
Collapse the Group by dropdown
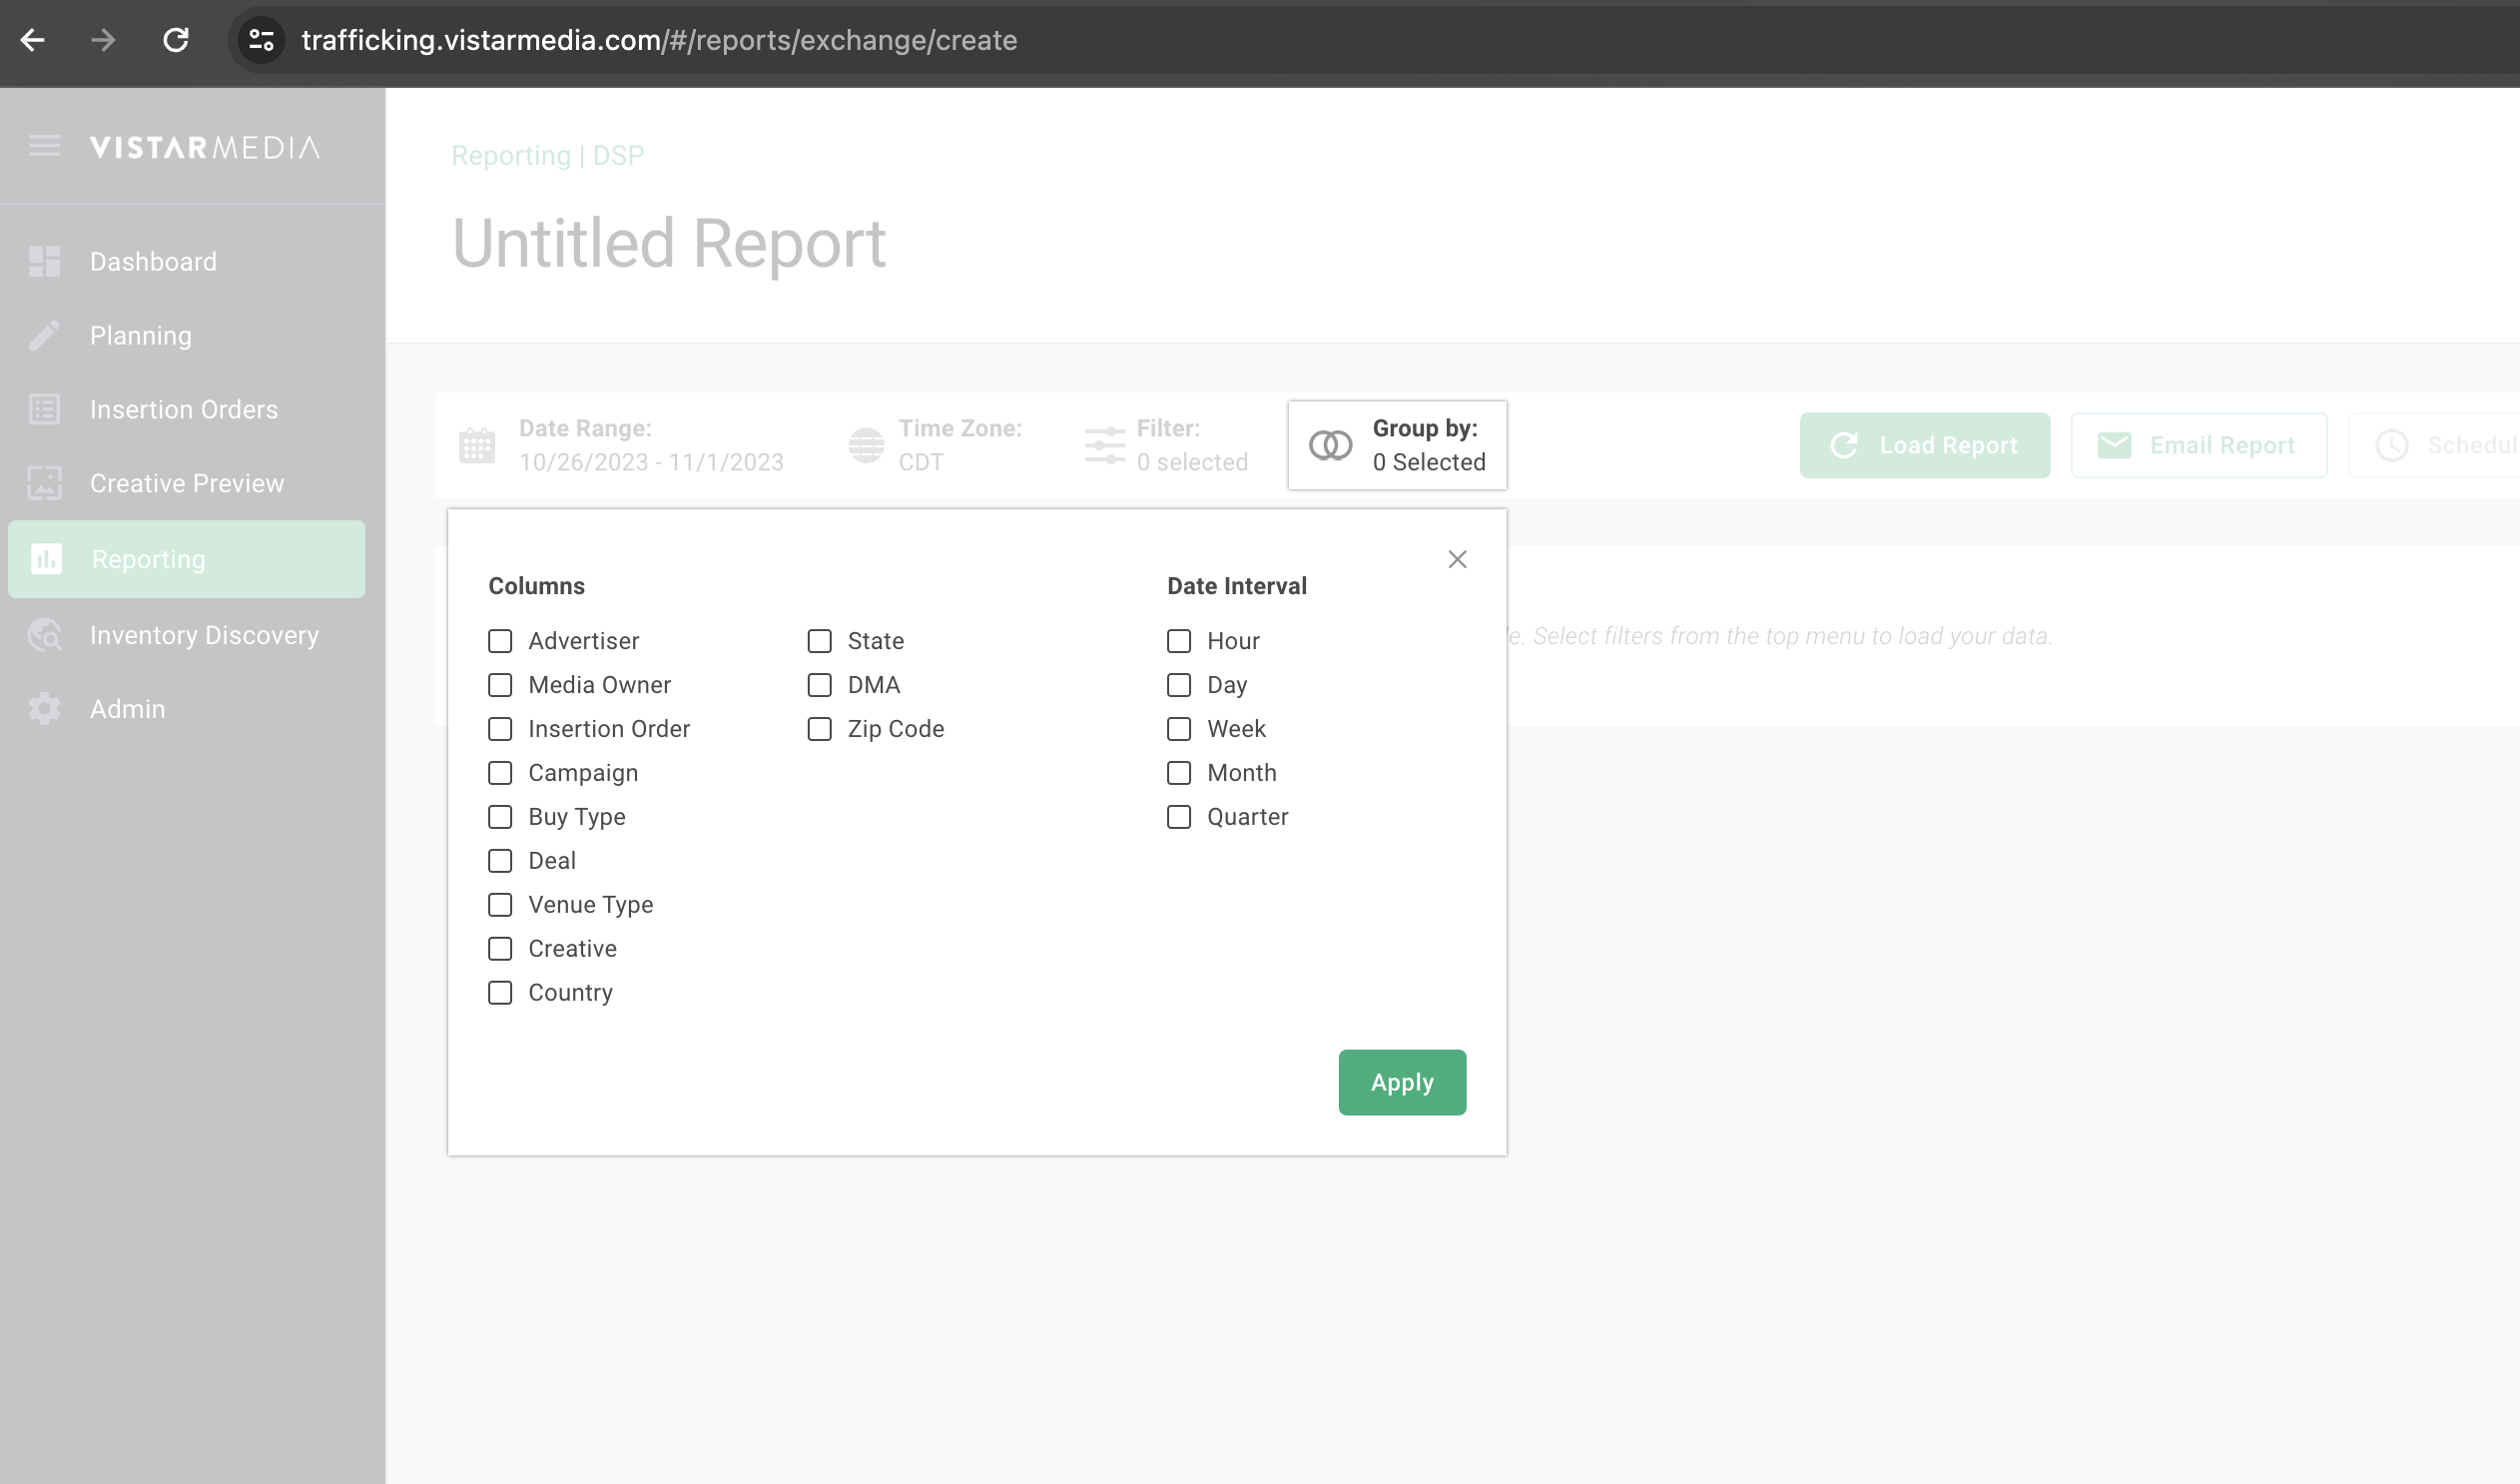(1397, 445)
